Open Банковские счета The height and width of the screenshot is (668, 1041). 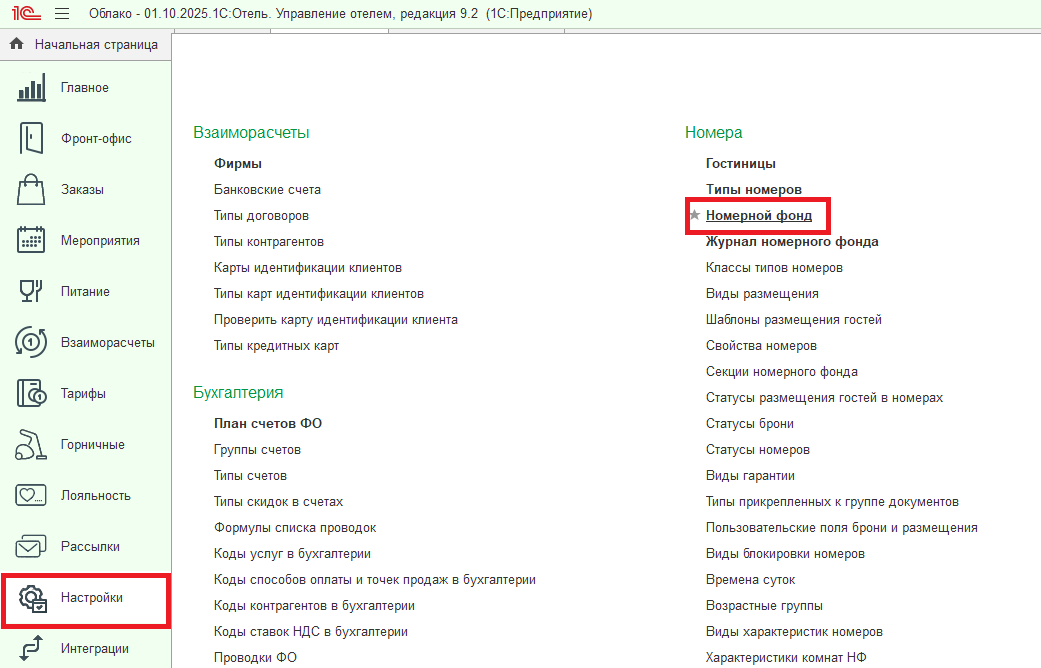click(267, 189)
